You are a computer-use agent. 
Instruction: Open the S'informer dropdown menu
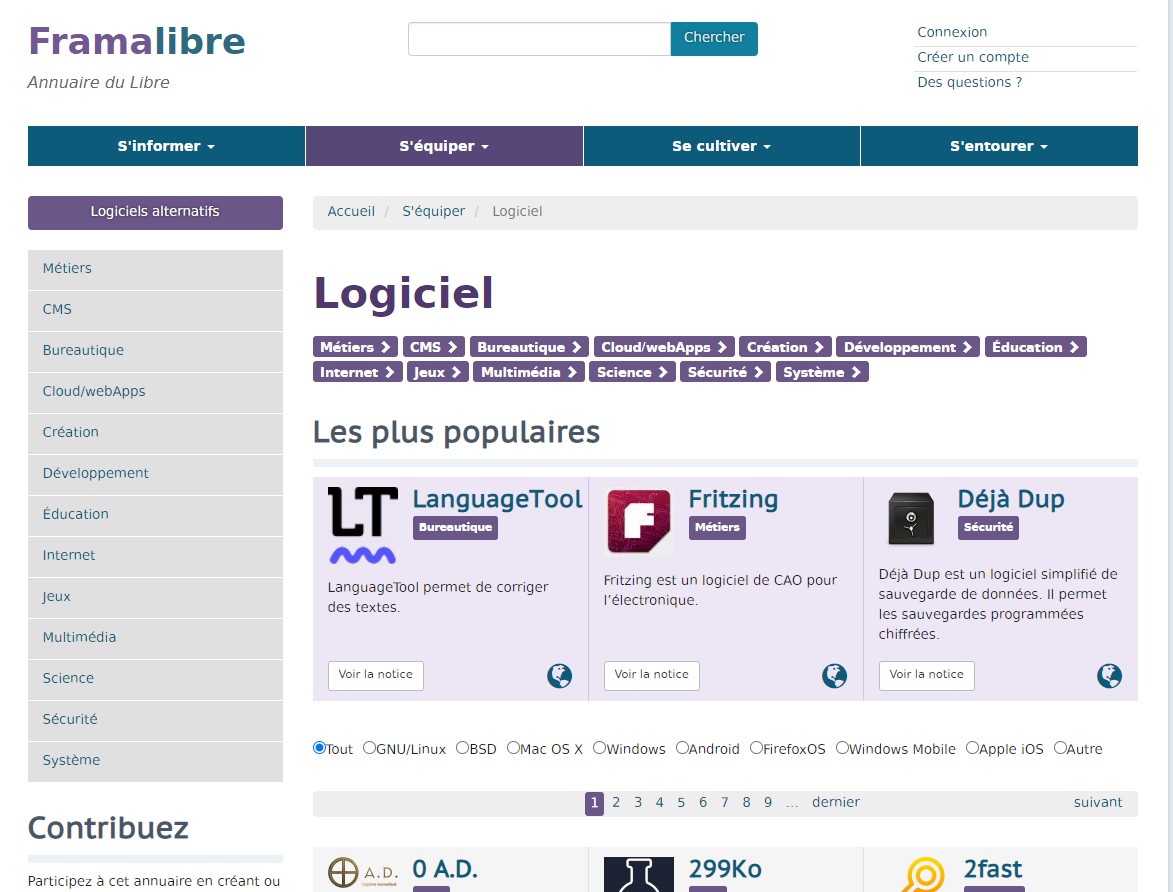point(166,146)
